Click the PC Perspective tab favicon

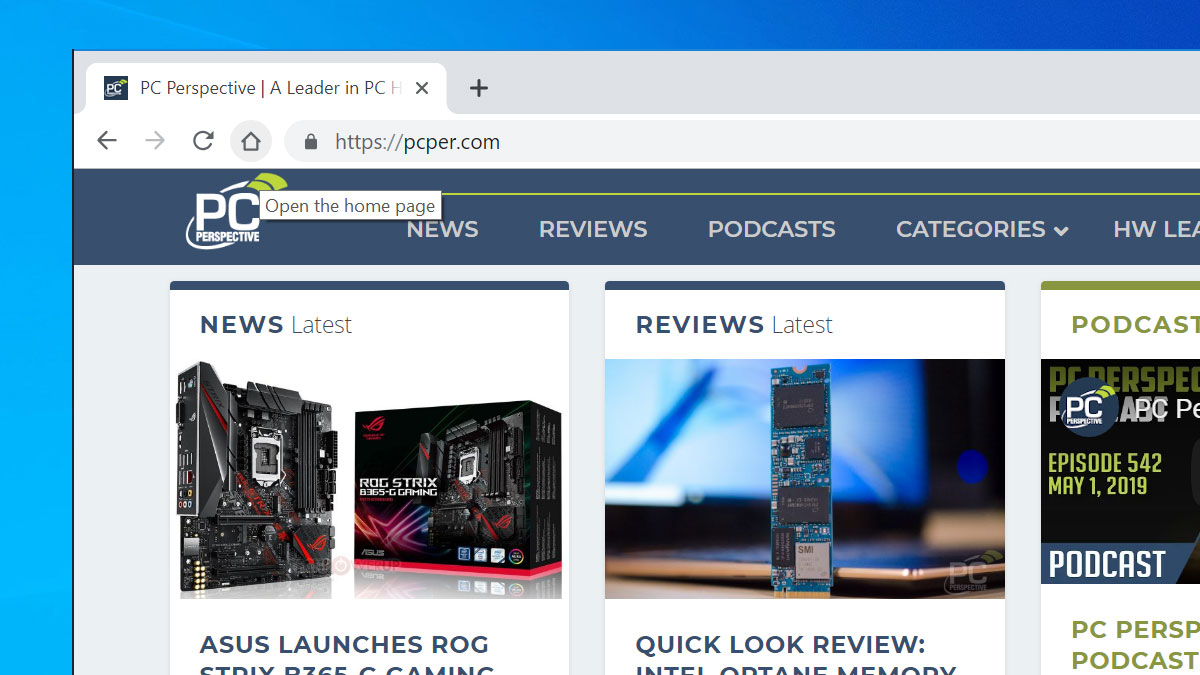pyautogui.click(x=116, y=88)
